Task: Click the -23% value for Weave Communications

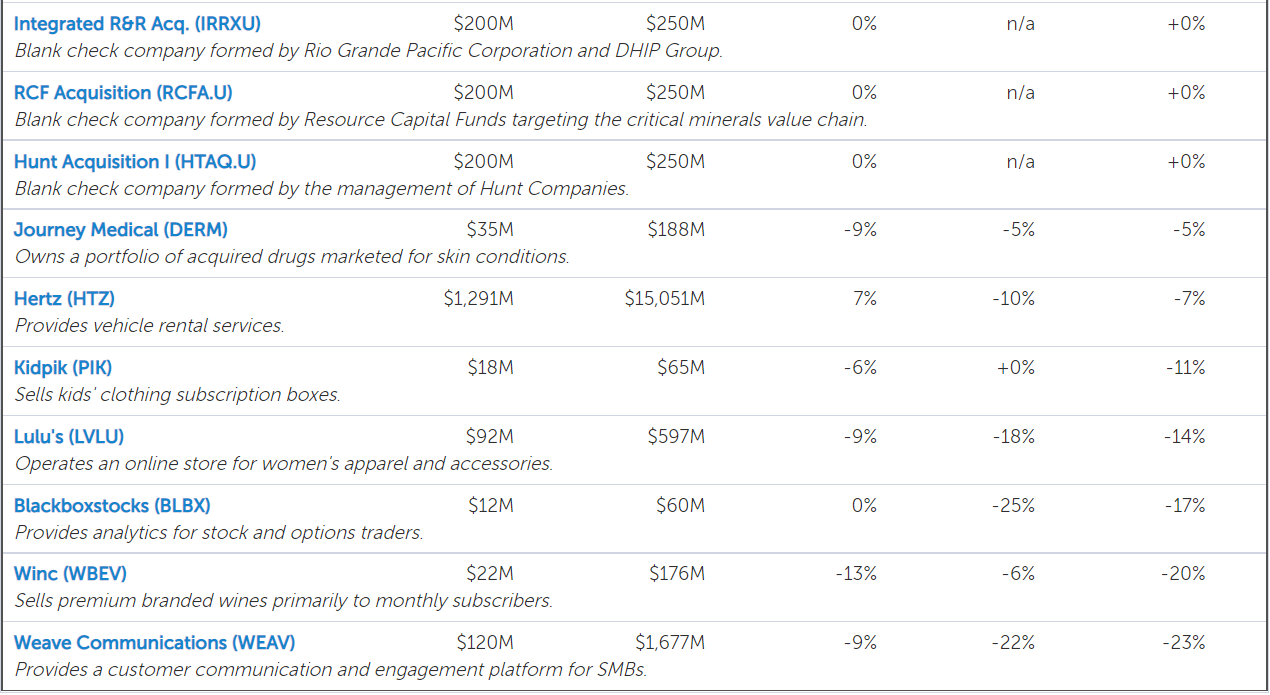Action: tap(1185, 643)
